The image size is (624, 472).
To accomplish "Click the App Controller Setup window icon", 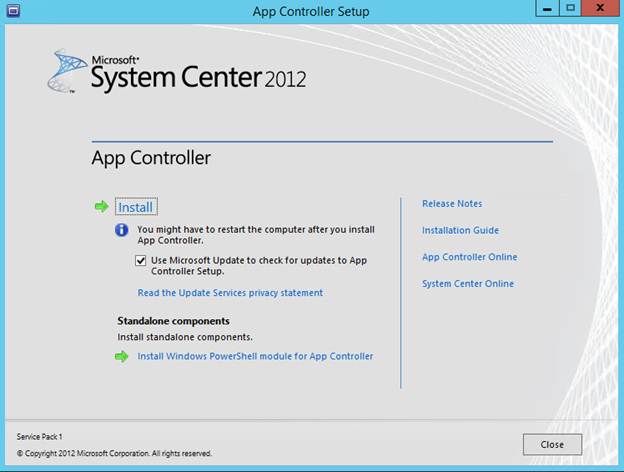I will click(13, 10).
